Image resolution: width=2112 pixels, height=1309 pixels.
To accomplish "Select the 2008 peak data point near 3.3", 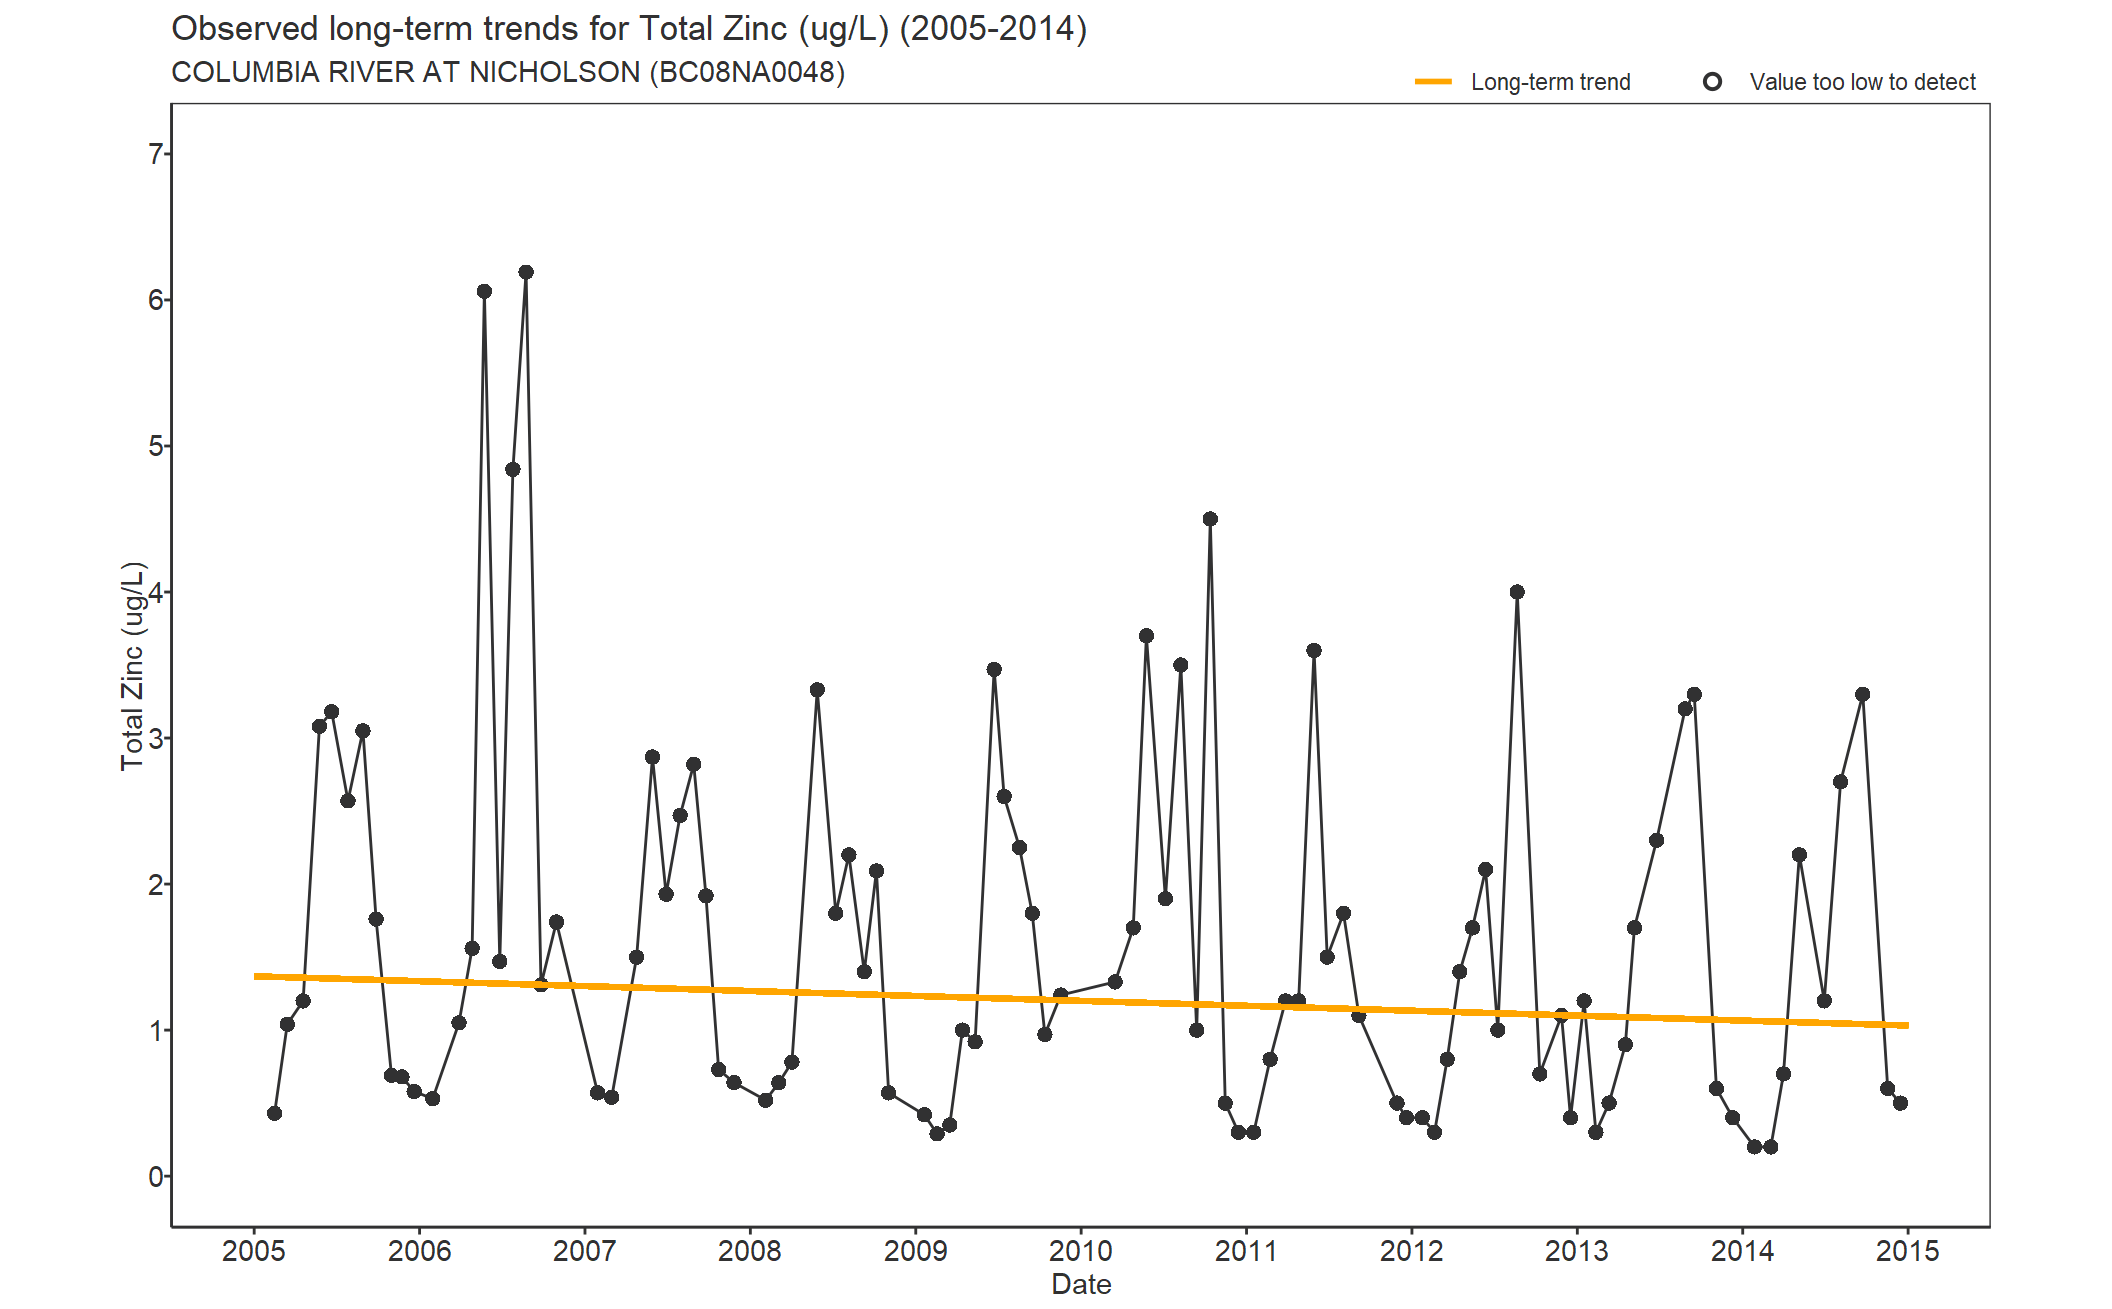I will [817, 690].
